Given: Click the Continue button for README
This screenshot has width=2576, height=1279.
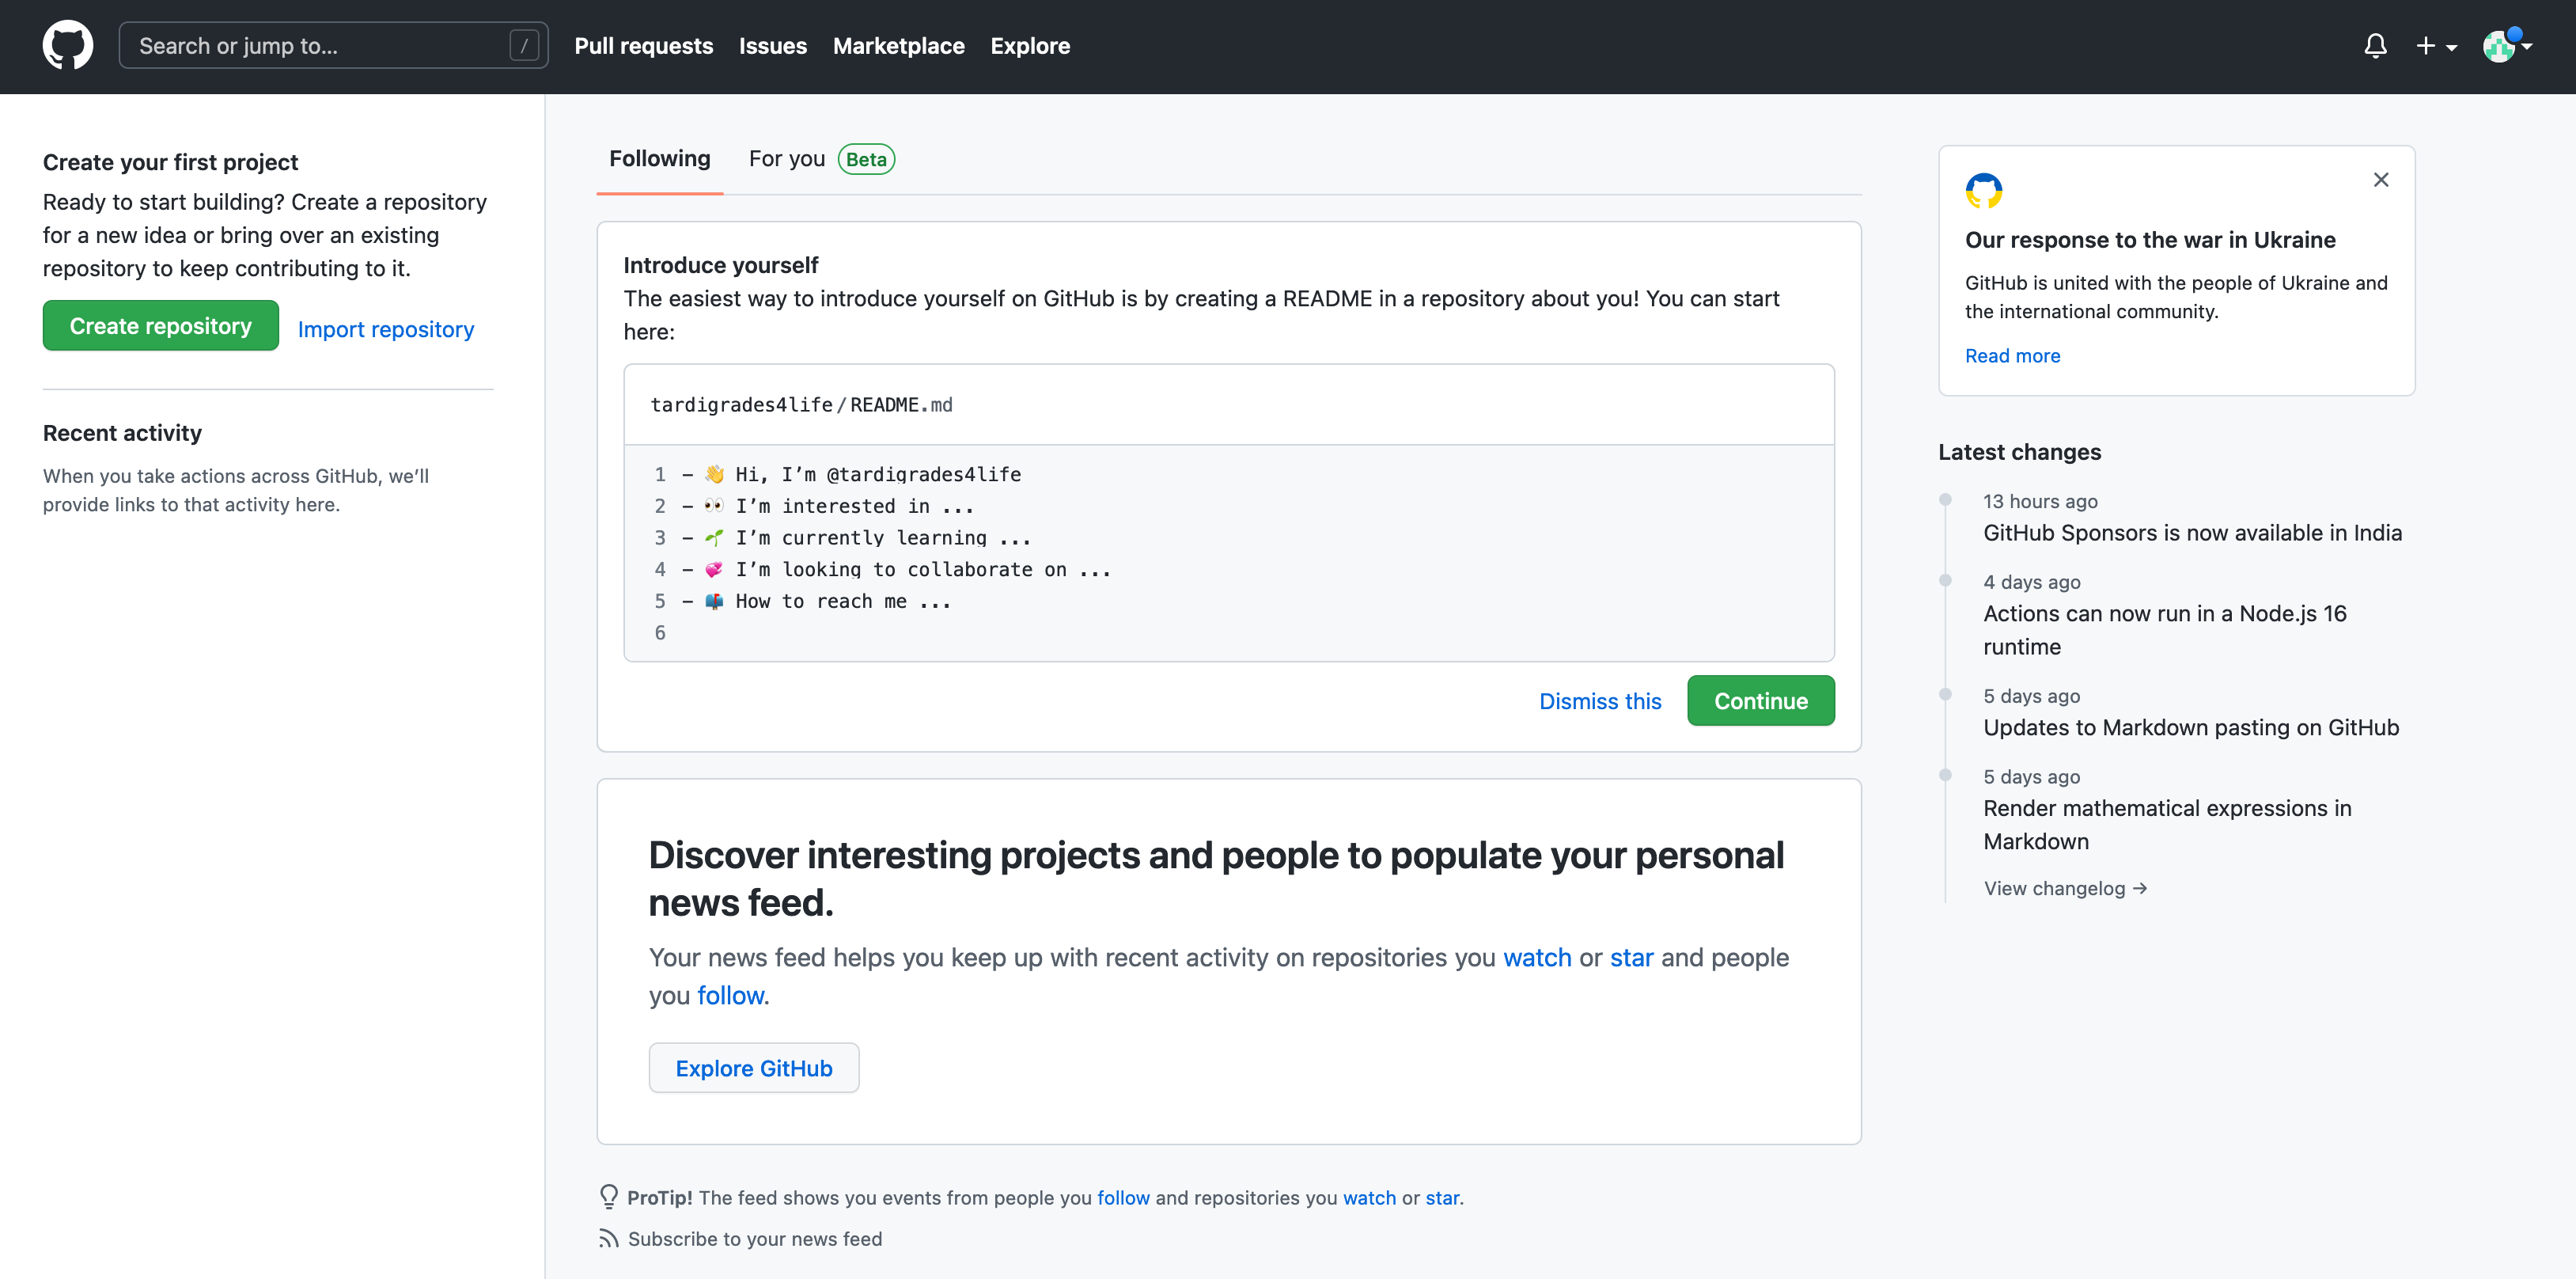Looking at the screenshot, I should pos(1760,701).
